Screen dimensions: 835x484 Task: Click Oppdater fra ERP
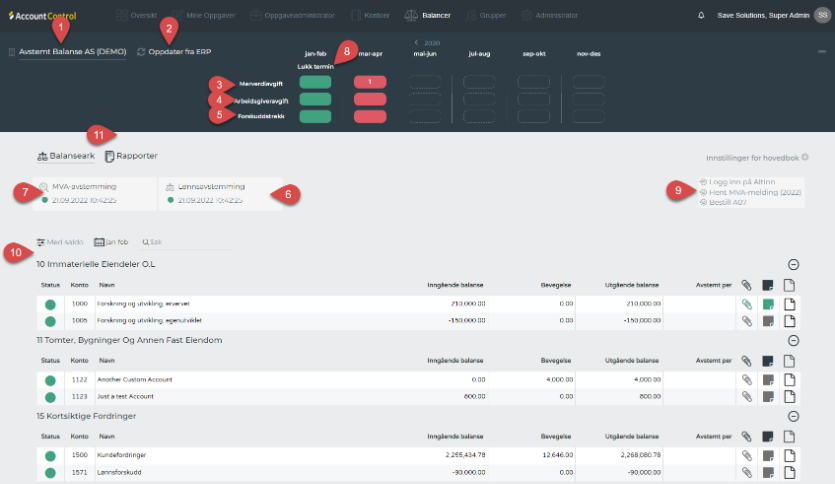[178, 51]
